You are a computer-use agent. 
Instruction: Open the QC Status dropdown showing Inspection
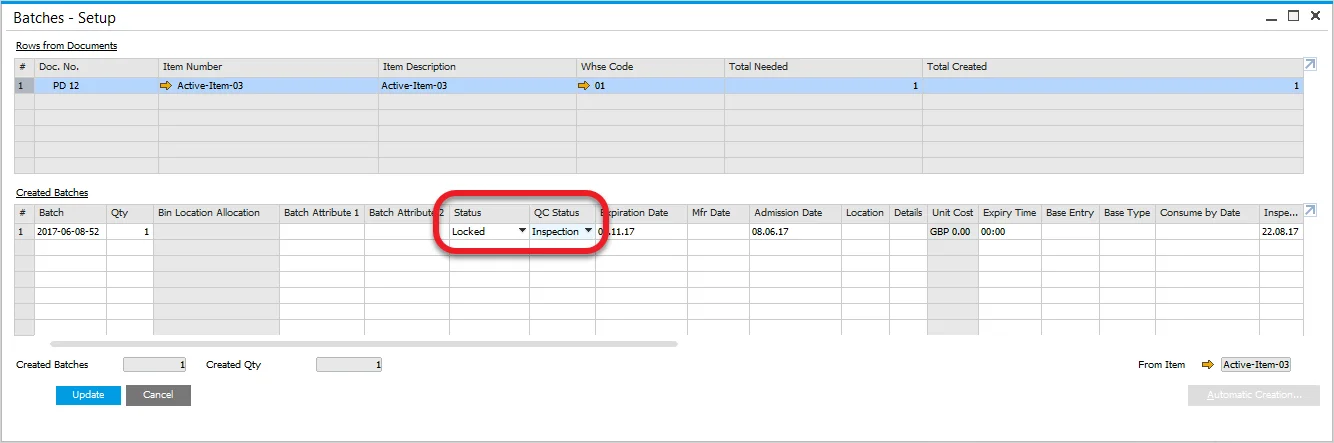coord(588,231)
